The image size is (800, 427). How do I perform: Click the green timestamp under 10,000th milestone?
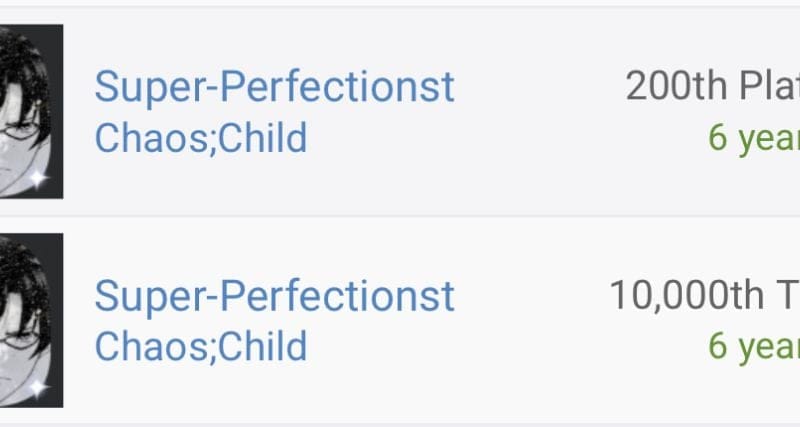(x=754, y=347)
